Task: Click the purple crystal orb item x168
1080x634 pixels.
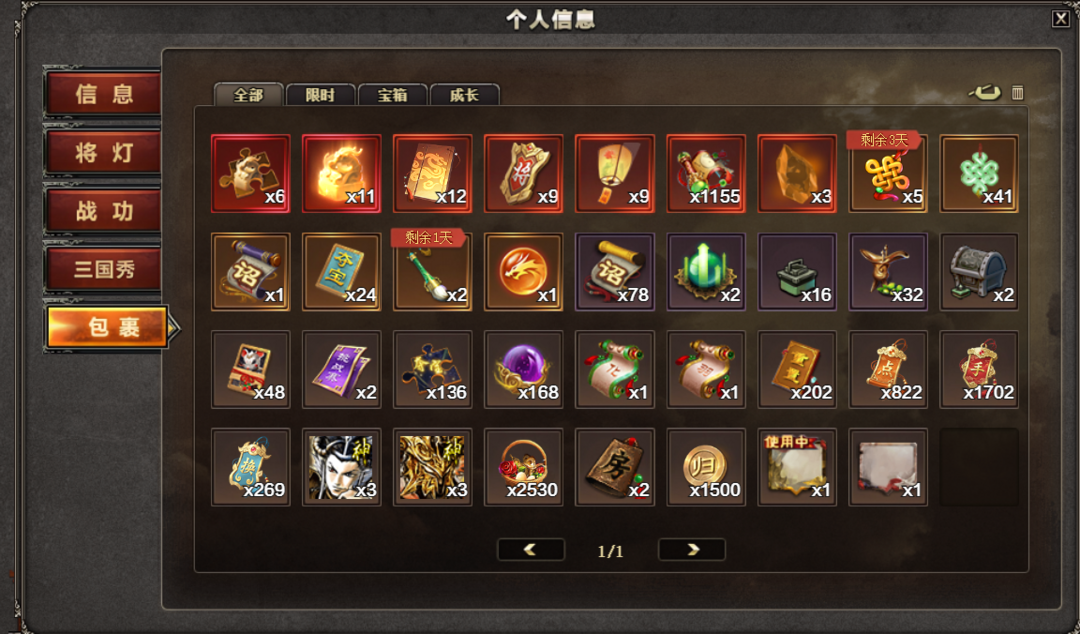Action: [523, 369]
